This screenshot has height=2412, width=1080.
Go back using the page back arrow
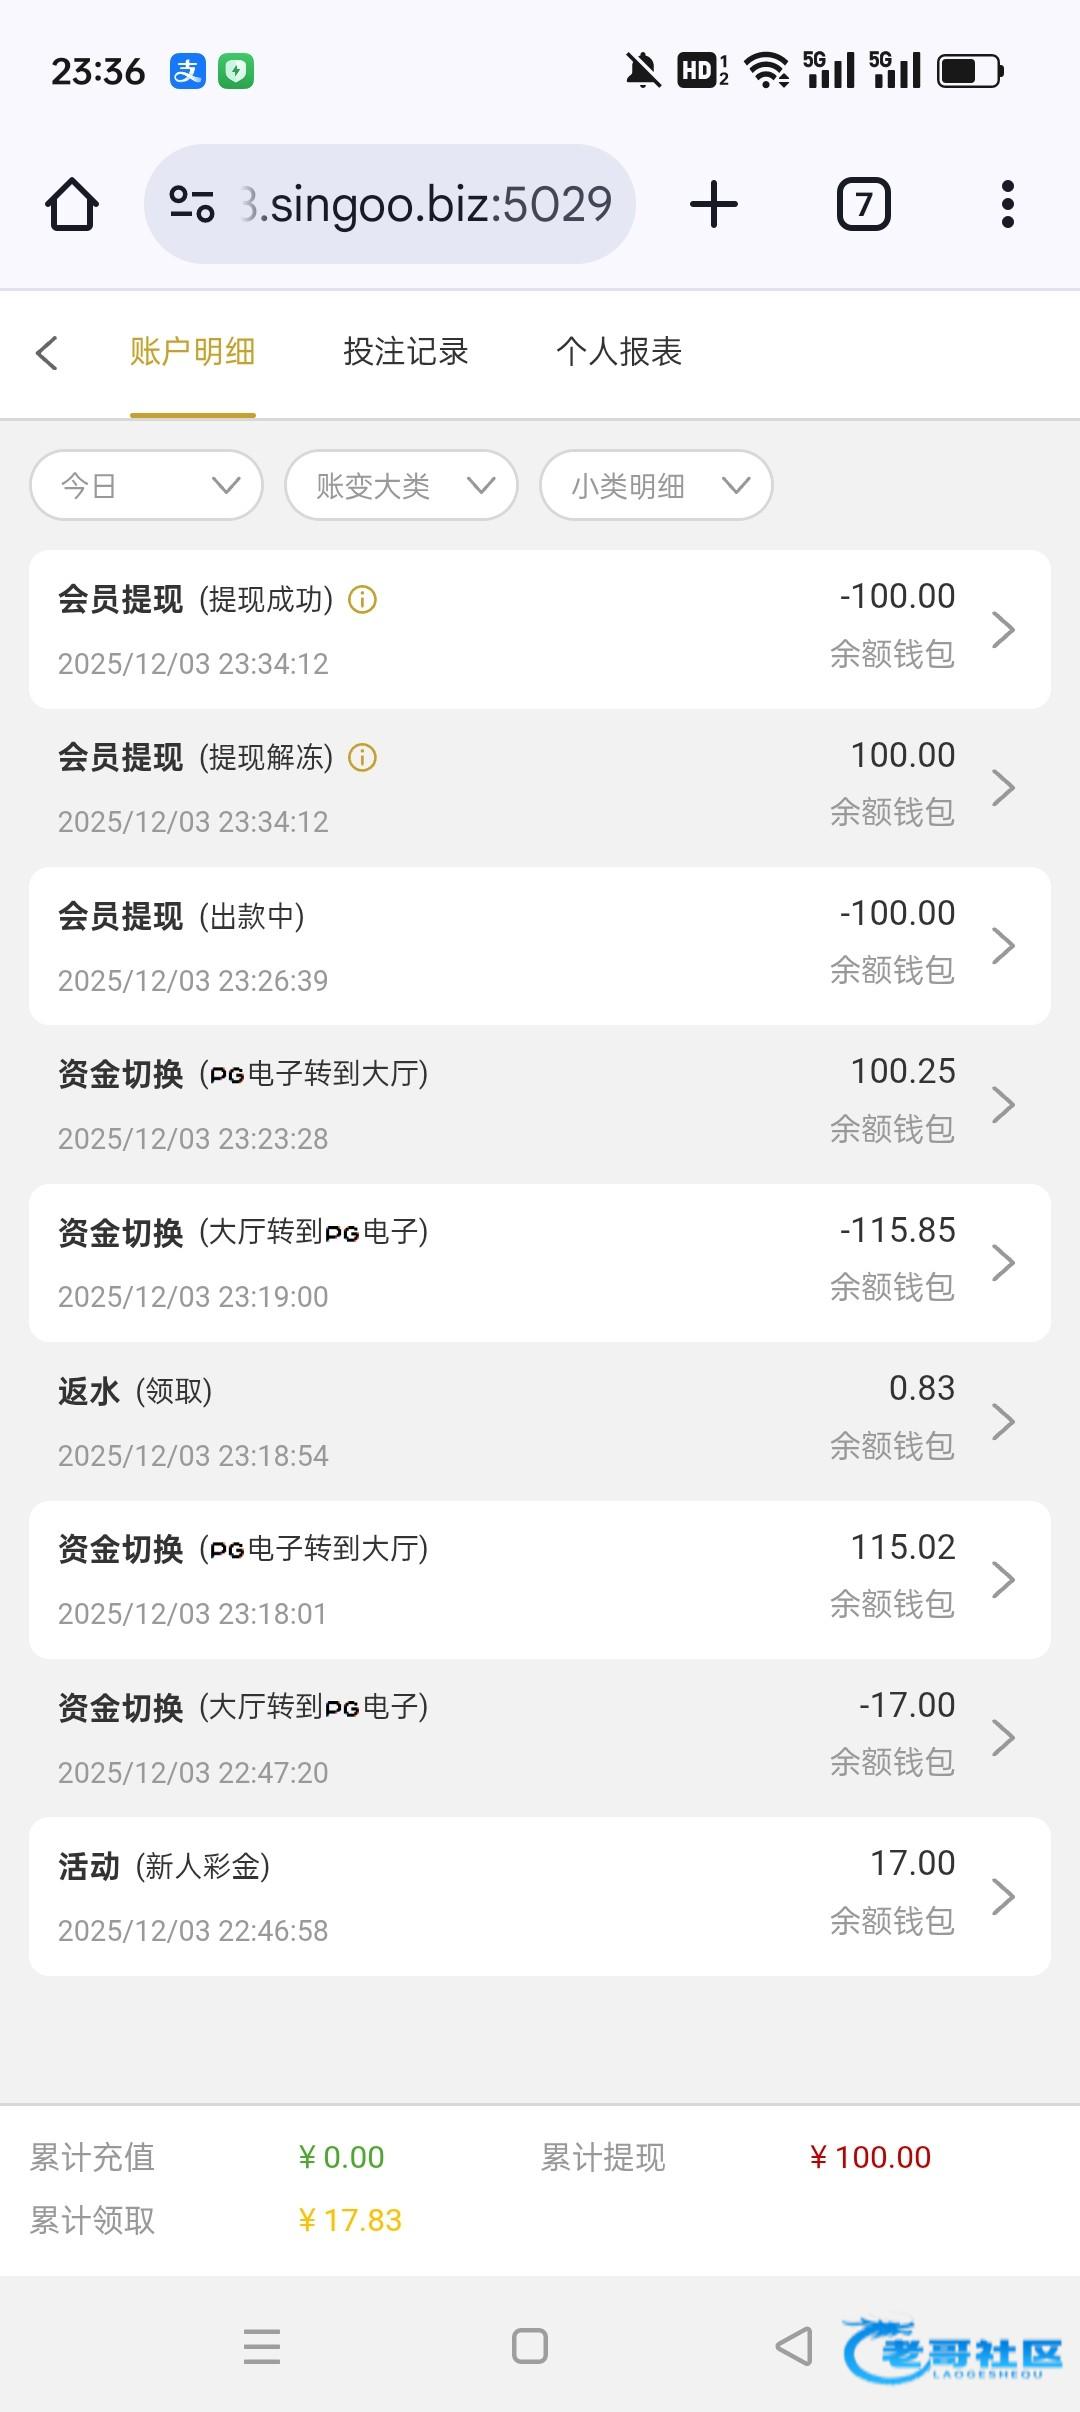coord(47,353)
